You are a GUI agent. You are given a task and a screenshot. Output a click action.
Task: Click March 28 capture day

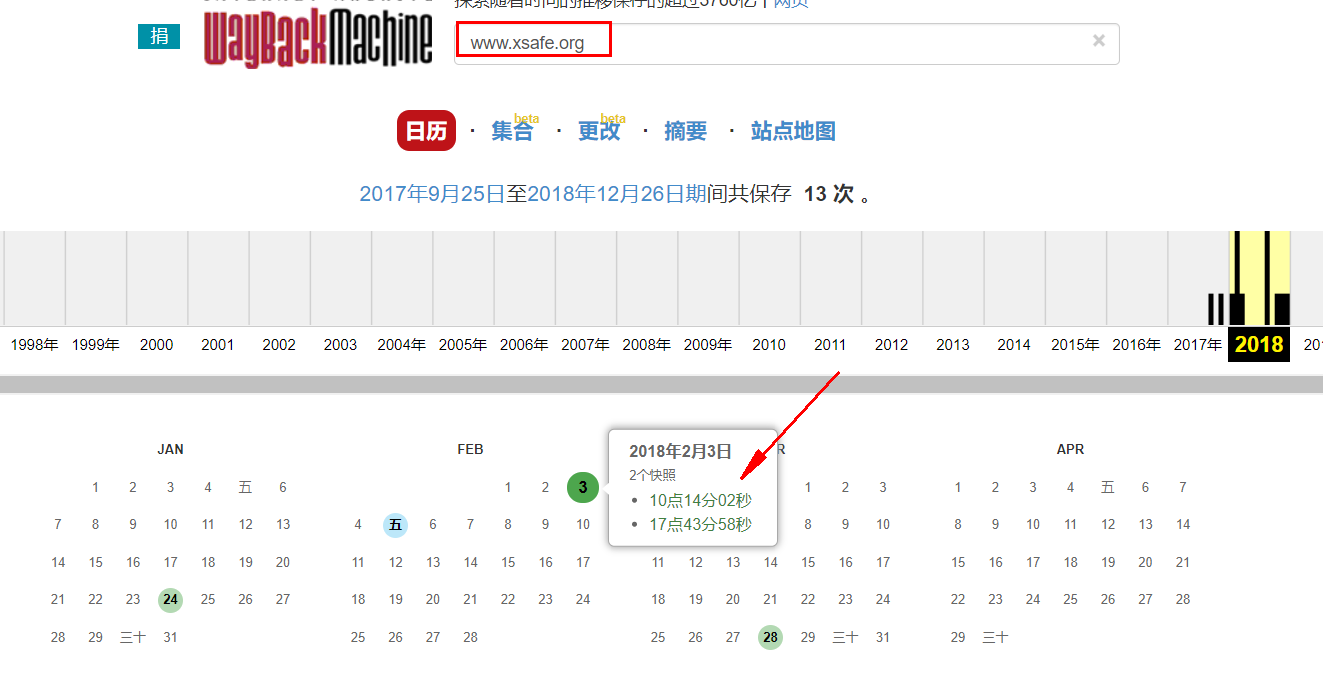770,637
